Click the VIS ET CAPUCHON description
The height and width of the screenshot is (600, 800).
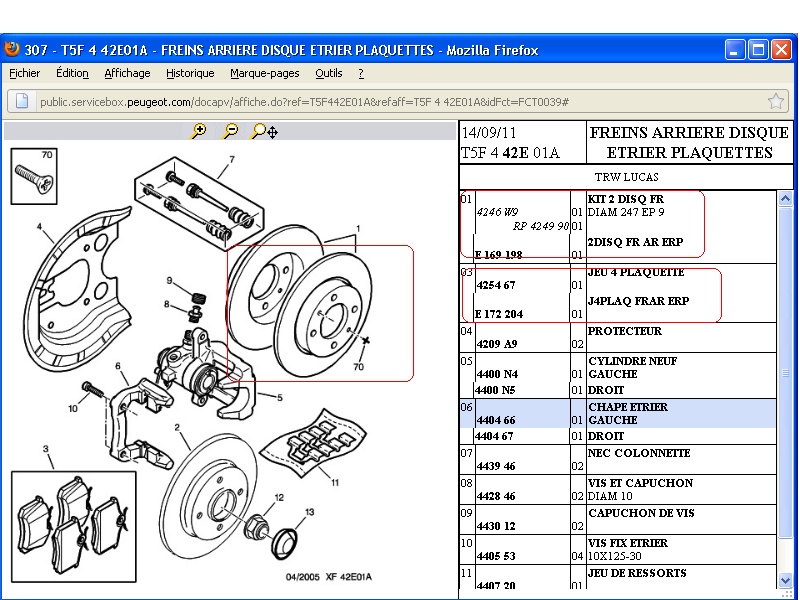point(640,483)
